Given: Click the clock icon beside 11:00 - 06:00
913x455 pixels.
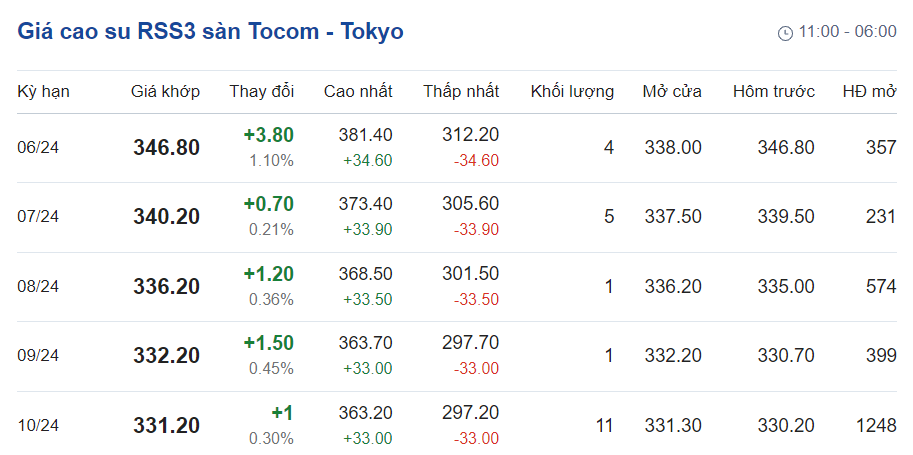Looking at the screenshot, I should point(785,33).
